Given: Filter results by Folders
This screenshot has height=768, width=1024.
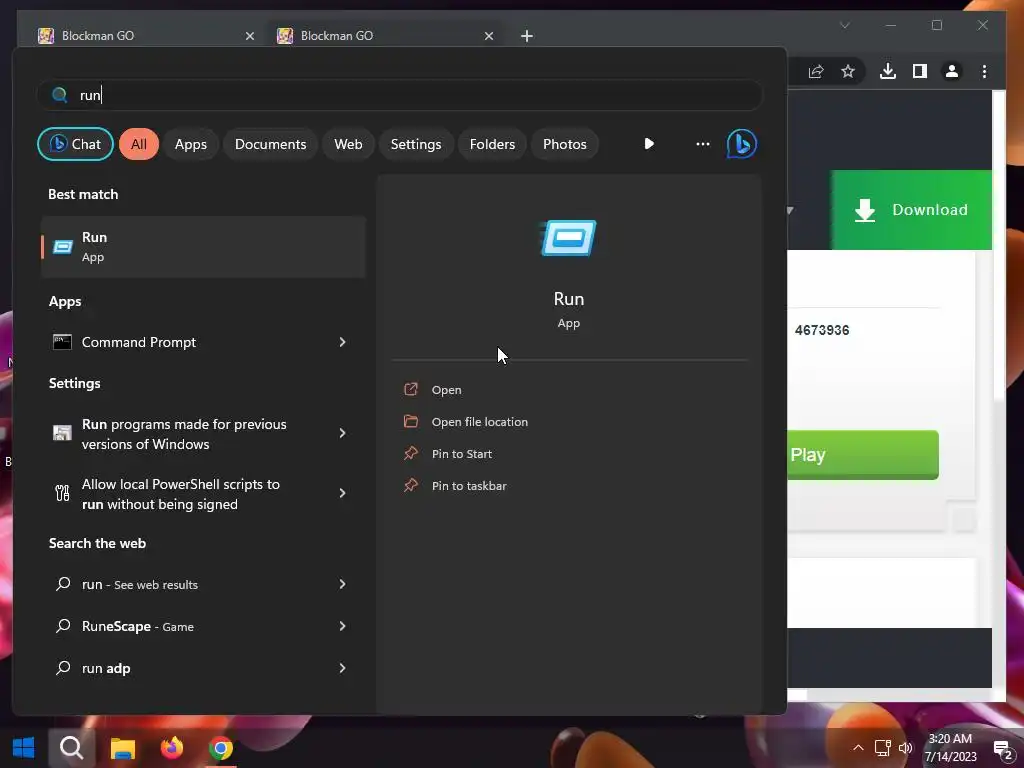Looking at the screenshot, I should tap(492, 144).
